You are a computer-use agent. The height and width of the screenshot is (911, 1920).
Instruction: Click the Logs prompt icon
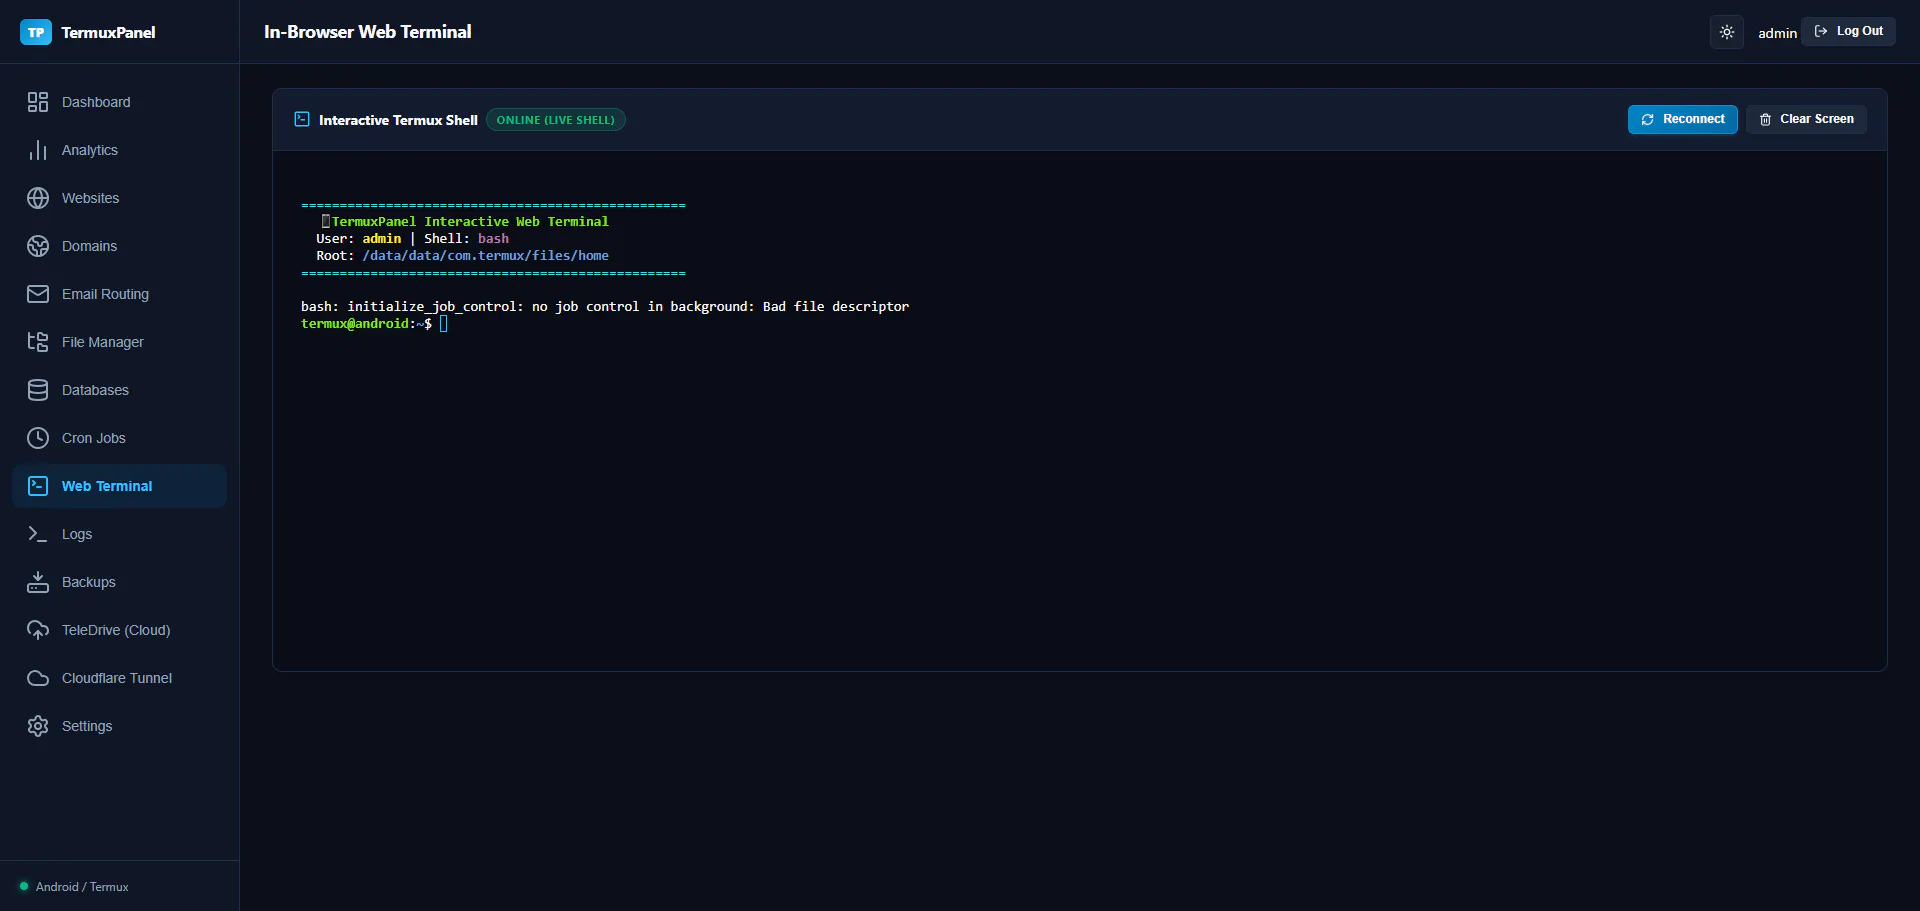pos(38,534)
